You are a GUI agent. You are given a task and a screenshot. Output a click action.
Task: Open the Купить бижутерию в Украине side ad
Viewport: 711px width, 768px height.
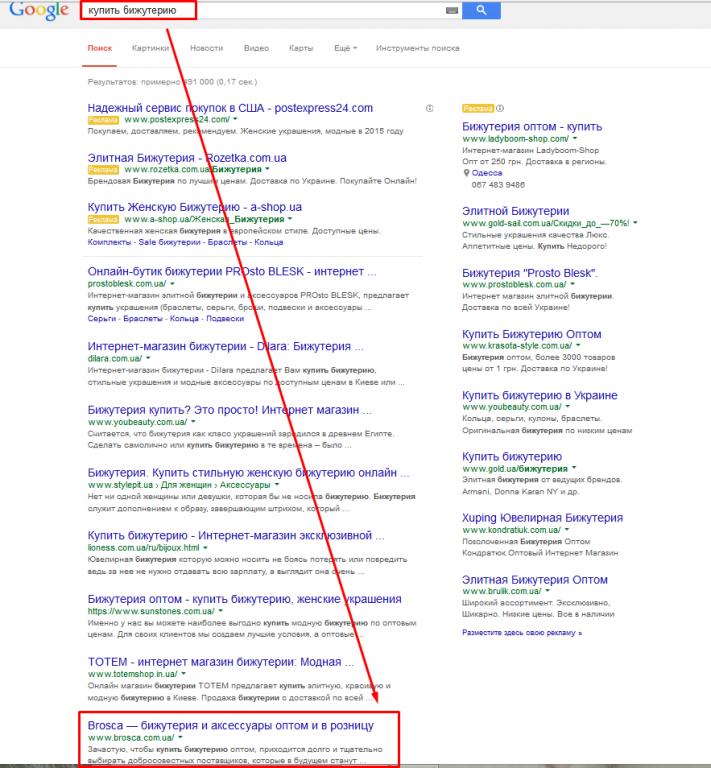(540, 395)
